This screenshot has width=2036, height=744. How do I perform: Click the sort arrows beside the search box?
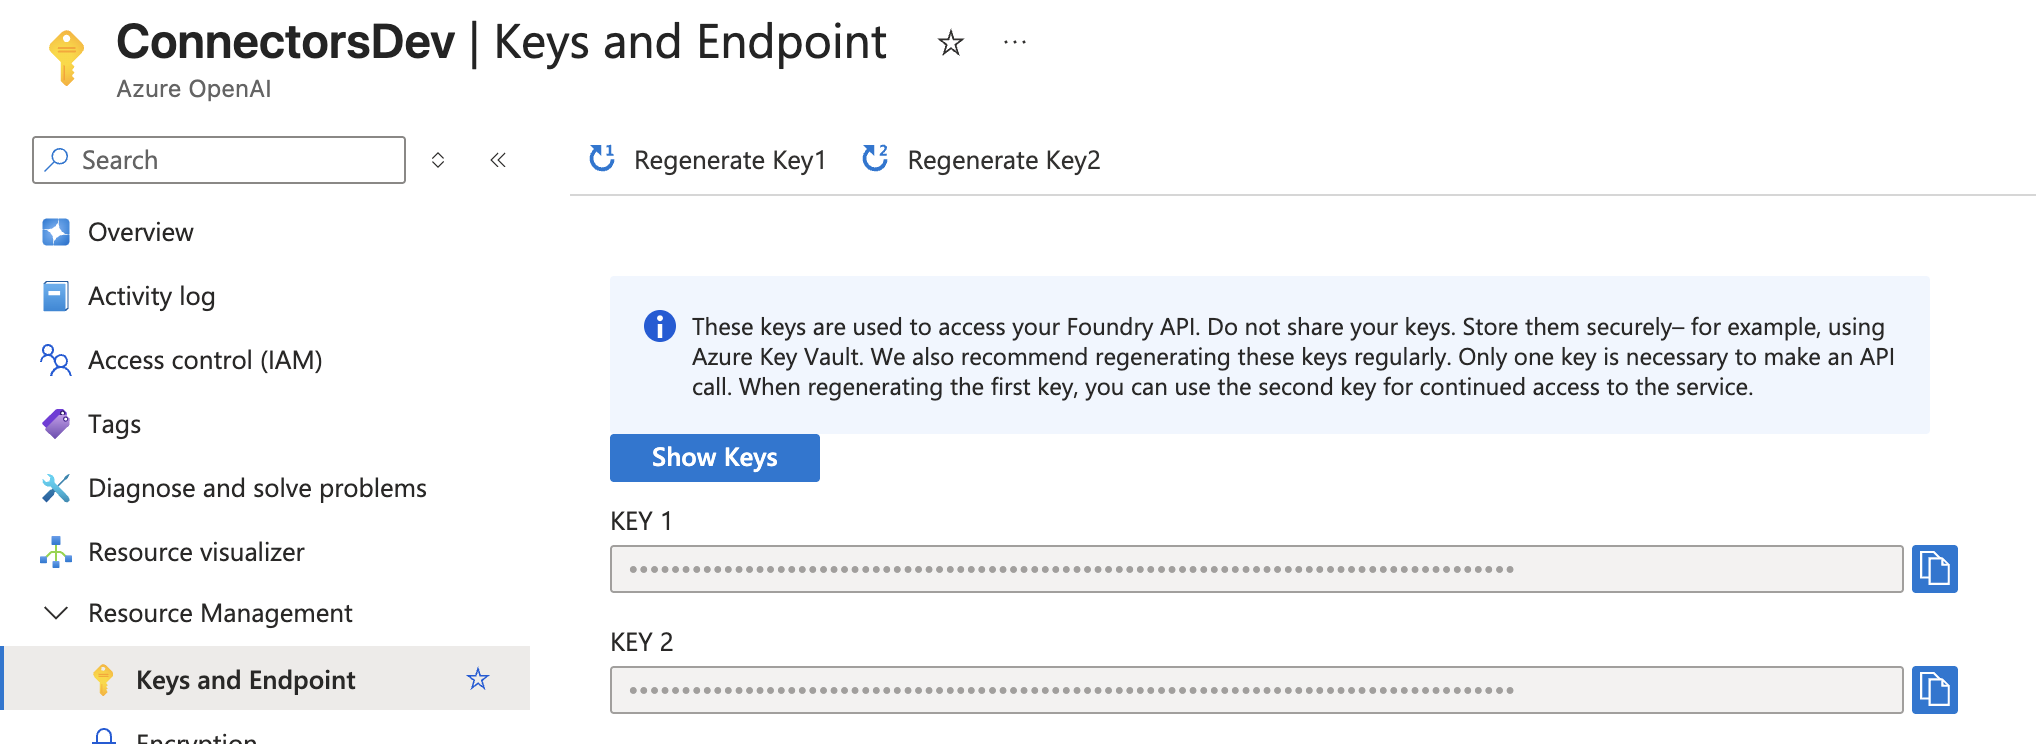tap(438, 159)
